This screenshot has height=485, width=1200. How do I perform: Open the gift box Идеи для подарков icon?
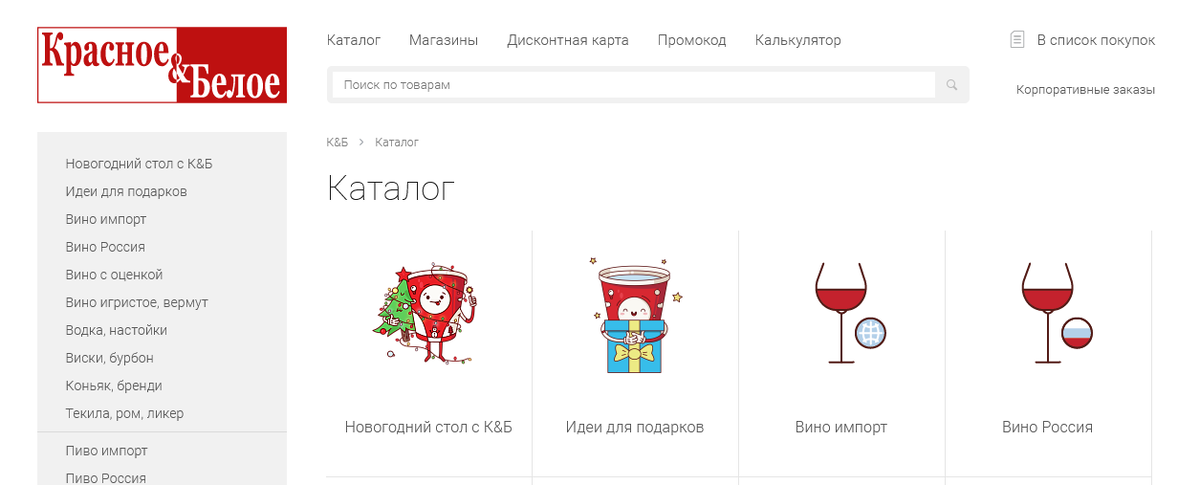pyautogui.click(x=635, y=315)
